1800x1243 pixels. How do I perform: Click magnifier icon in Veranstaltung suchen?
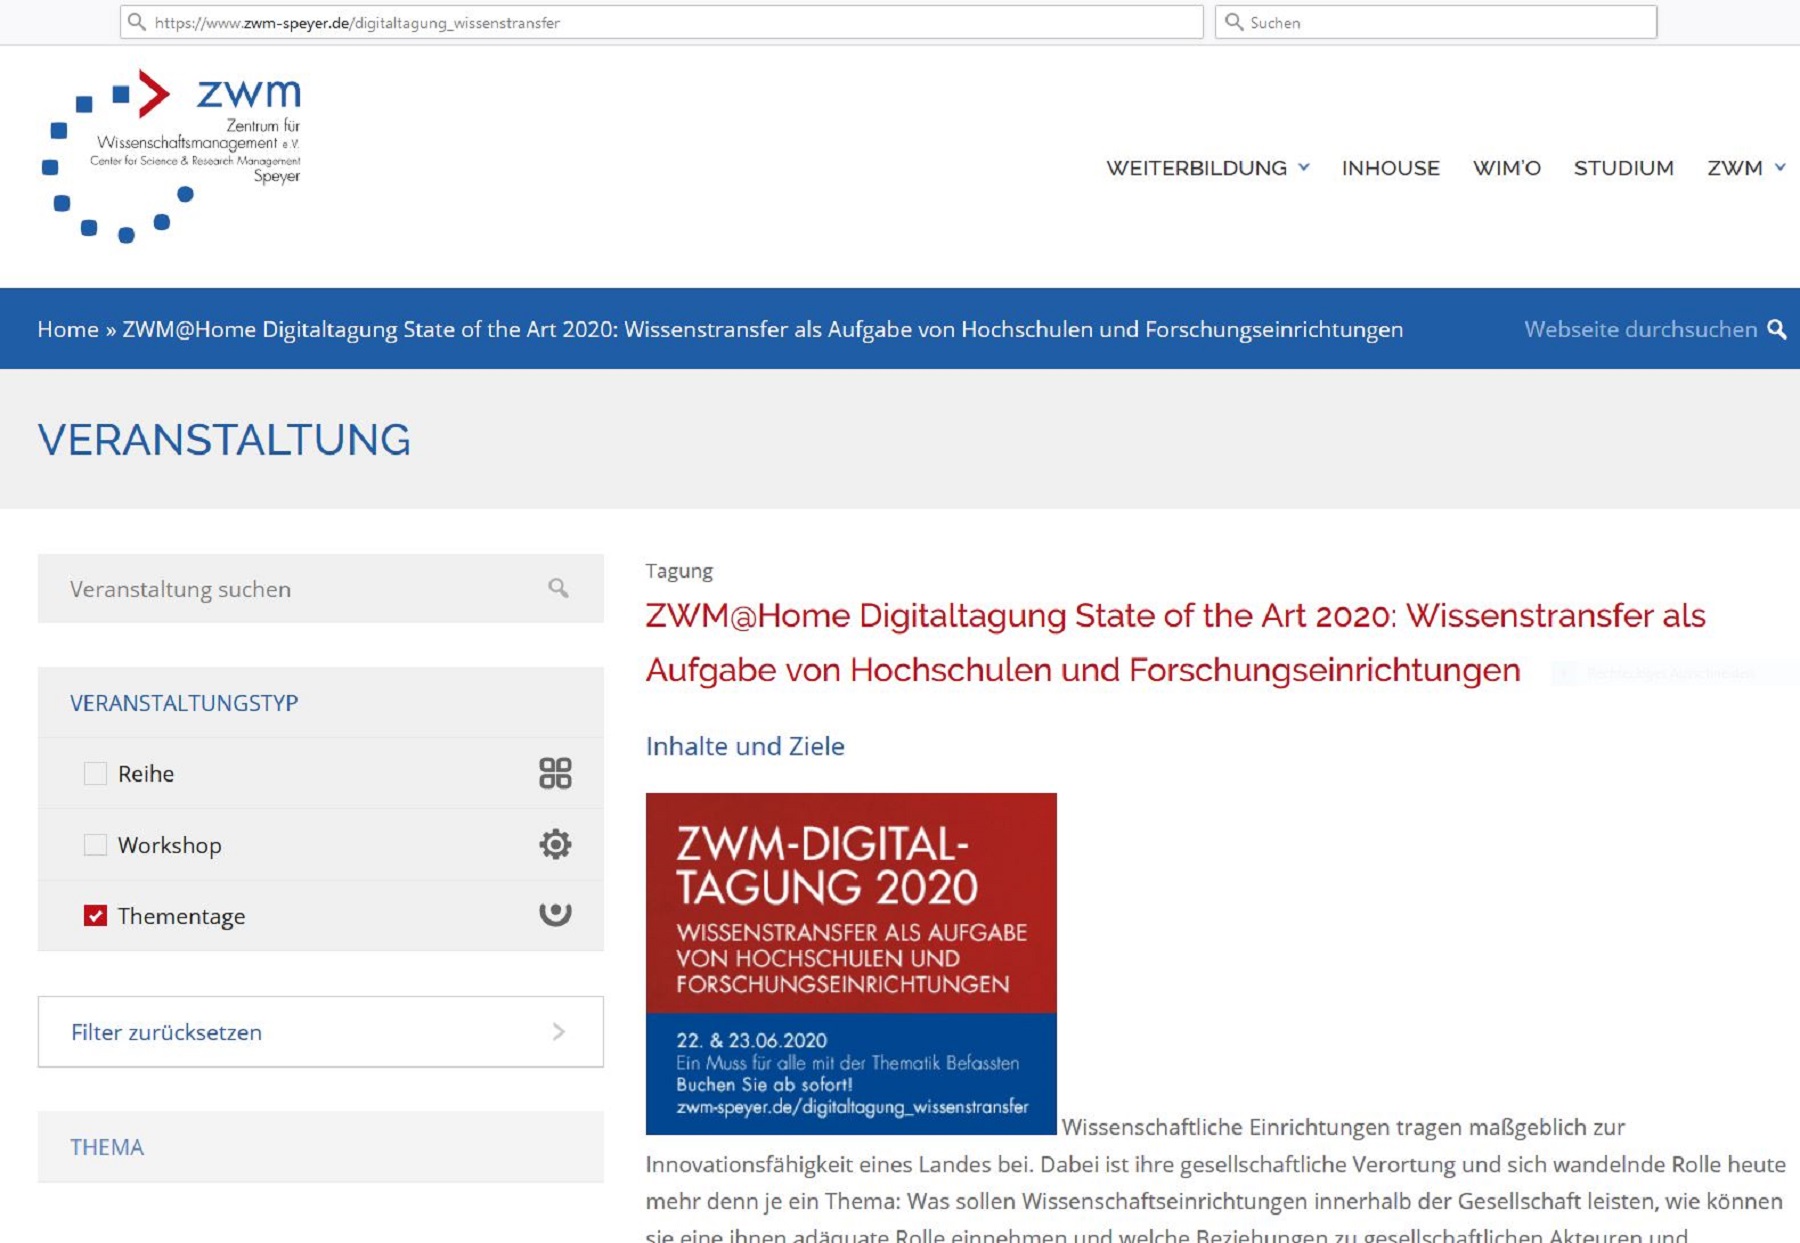[558, 588]
